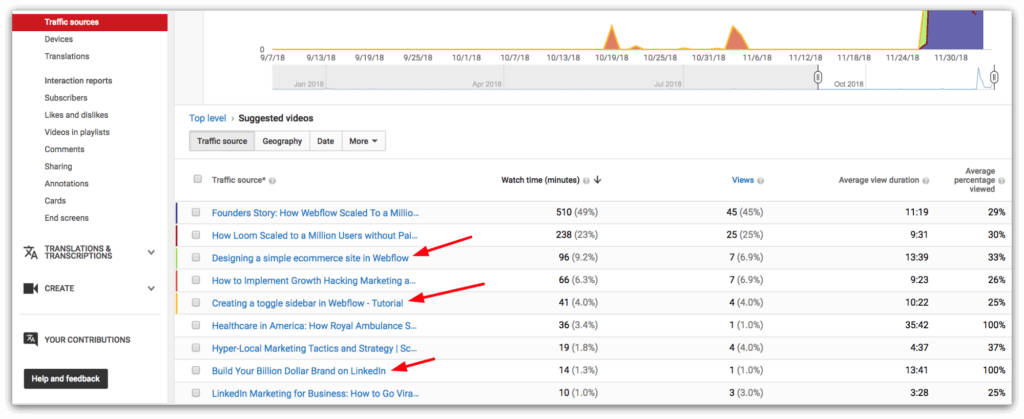Image resolution: width=1024 pixels, height=419 pixels.
Task: Open LinkedIn Marketing for Business link
Action: [315, 394]
